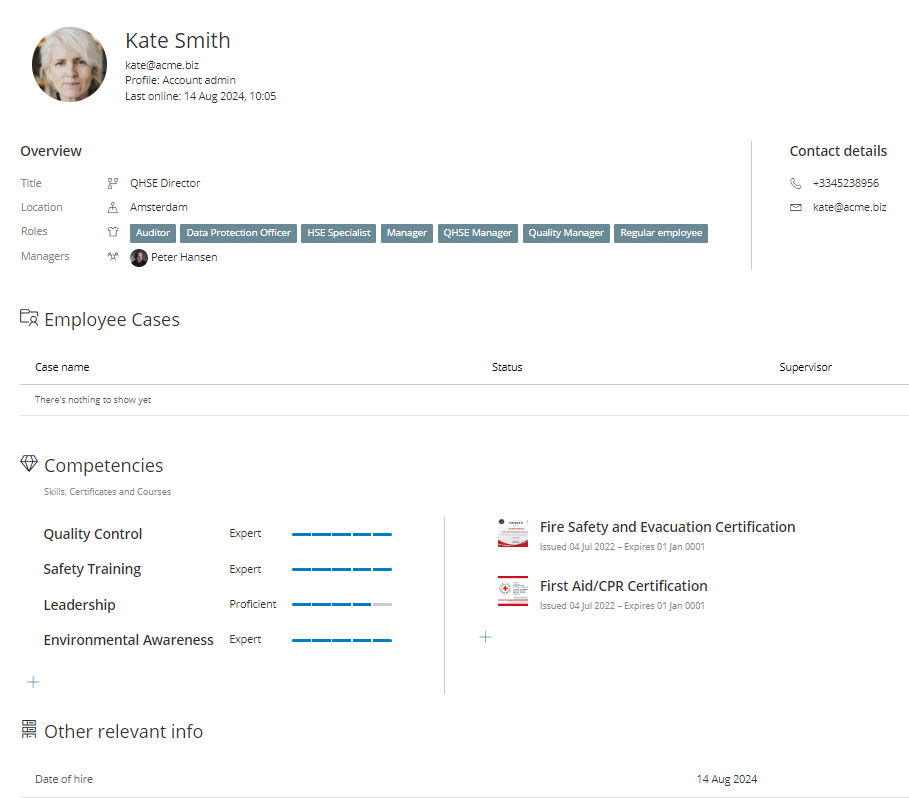Click the Other relevant info building icon

pos(29,730)
